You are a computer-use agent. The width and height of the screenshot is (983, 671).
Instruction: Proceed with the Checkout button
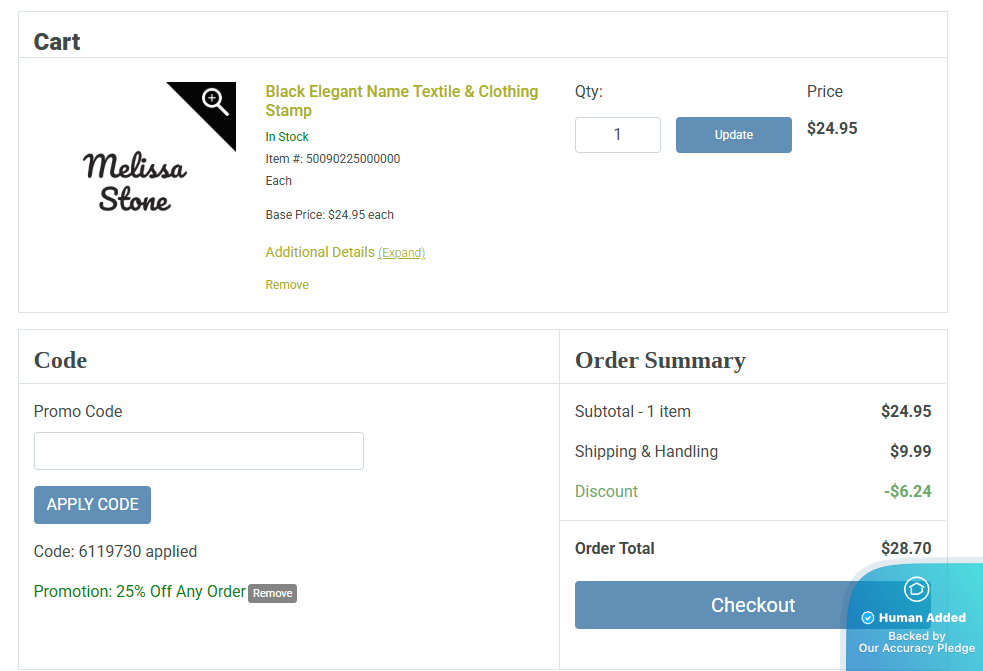pos(720,605)
